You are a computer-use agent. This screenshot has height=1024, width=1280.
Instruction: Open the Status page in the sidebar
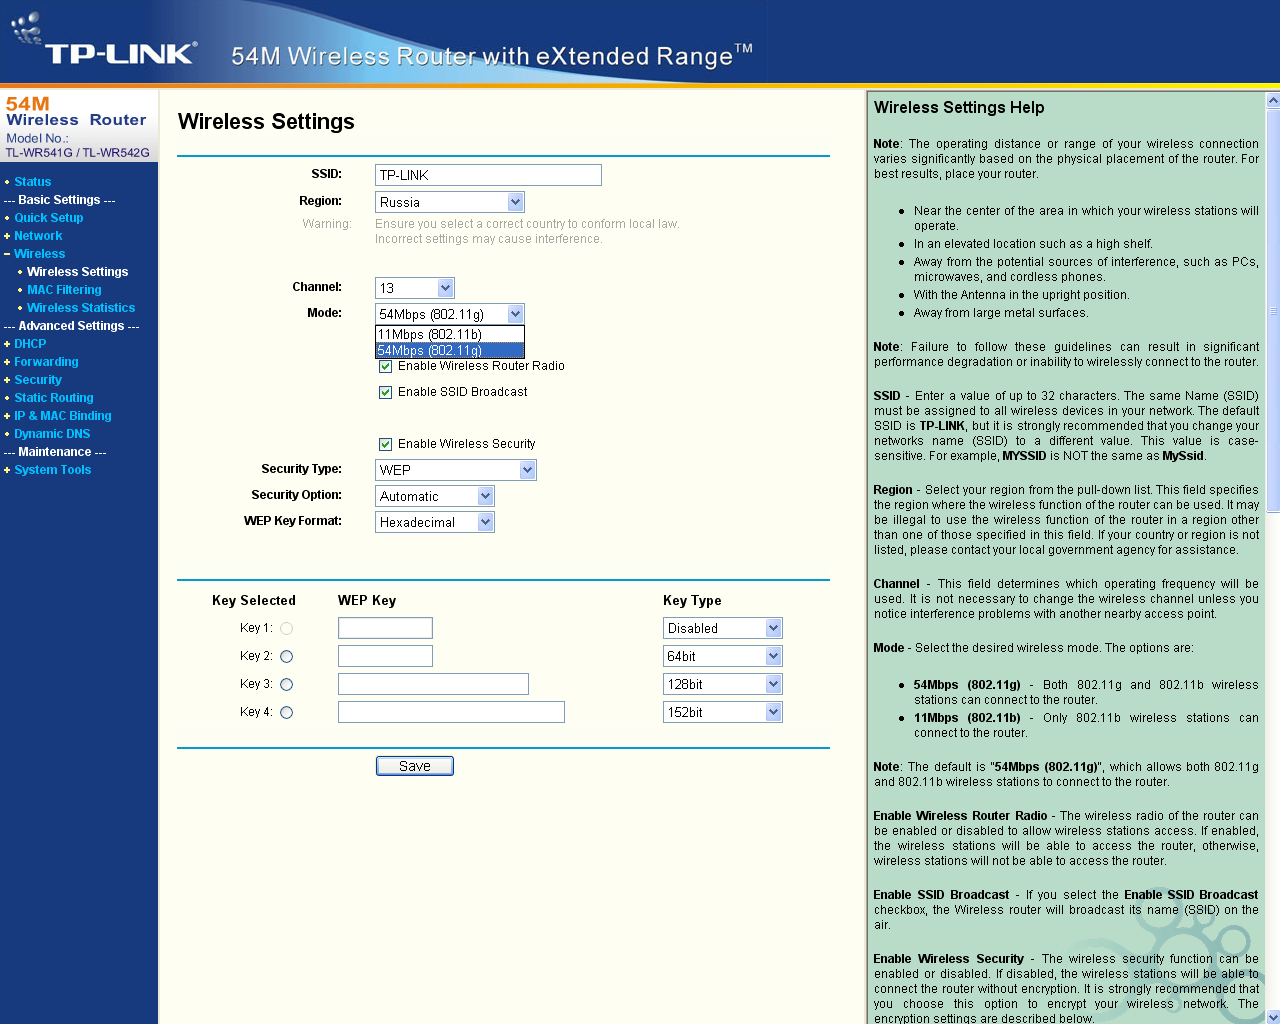click(x=33, y=182)
